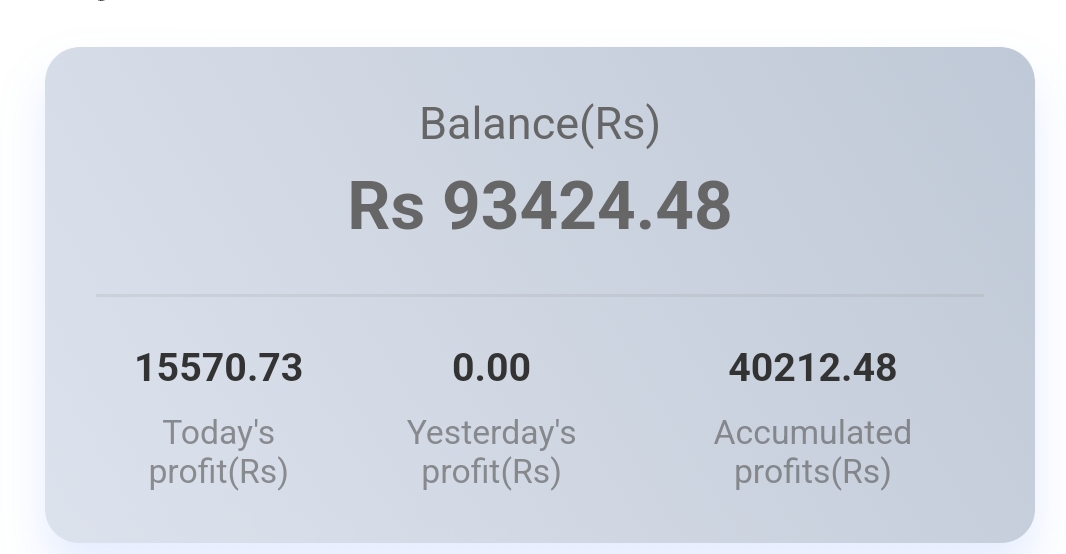The height and width of the screenshot is (554, 1066).
Task: Tap the 0.00 yesterday's profit value
Action: [491, 368]
